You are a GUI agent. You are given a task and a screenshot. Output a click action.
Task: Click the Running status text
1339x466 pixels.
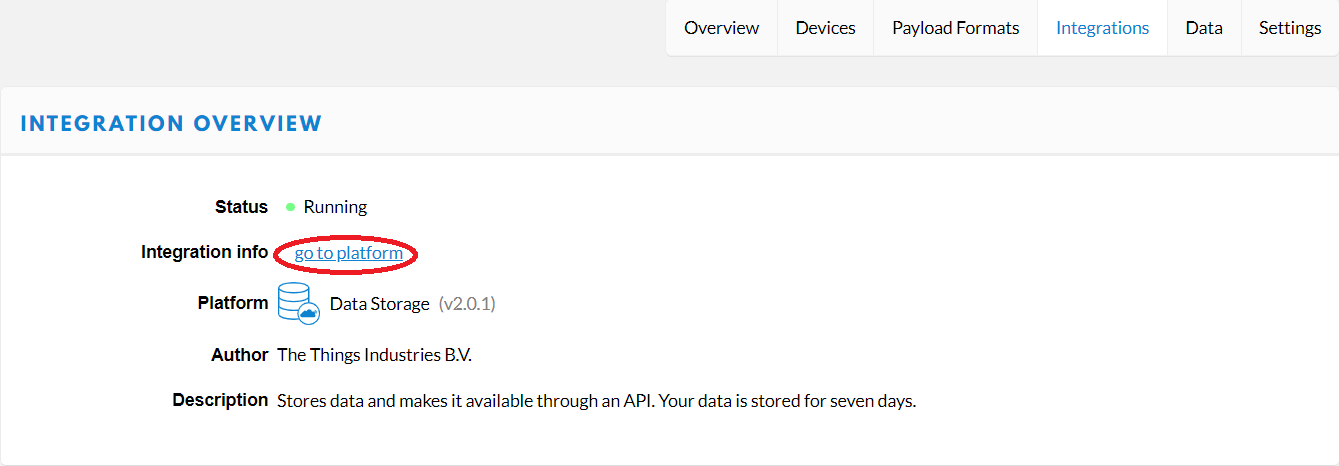[x=335, y=207]
